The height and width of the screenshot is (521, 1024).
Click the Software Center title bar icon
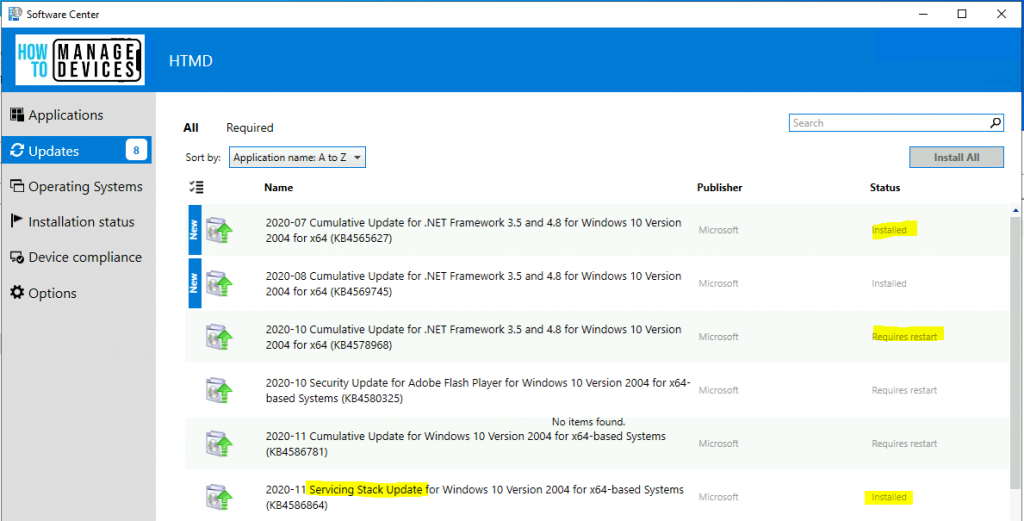pyautogui.click(x=14, y=13)
